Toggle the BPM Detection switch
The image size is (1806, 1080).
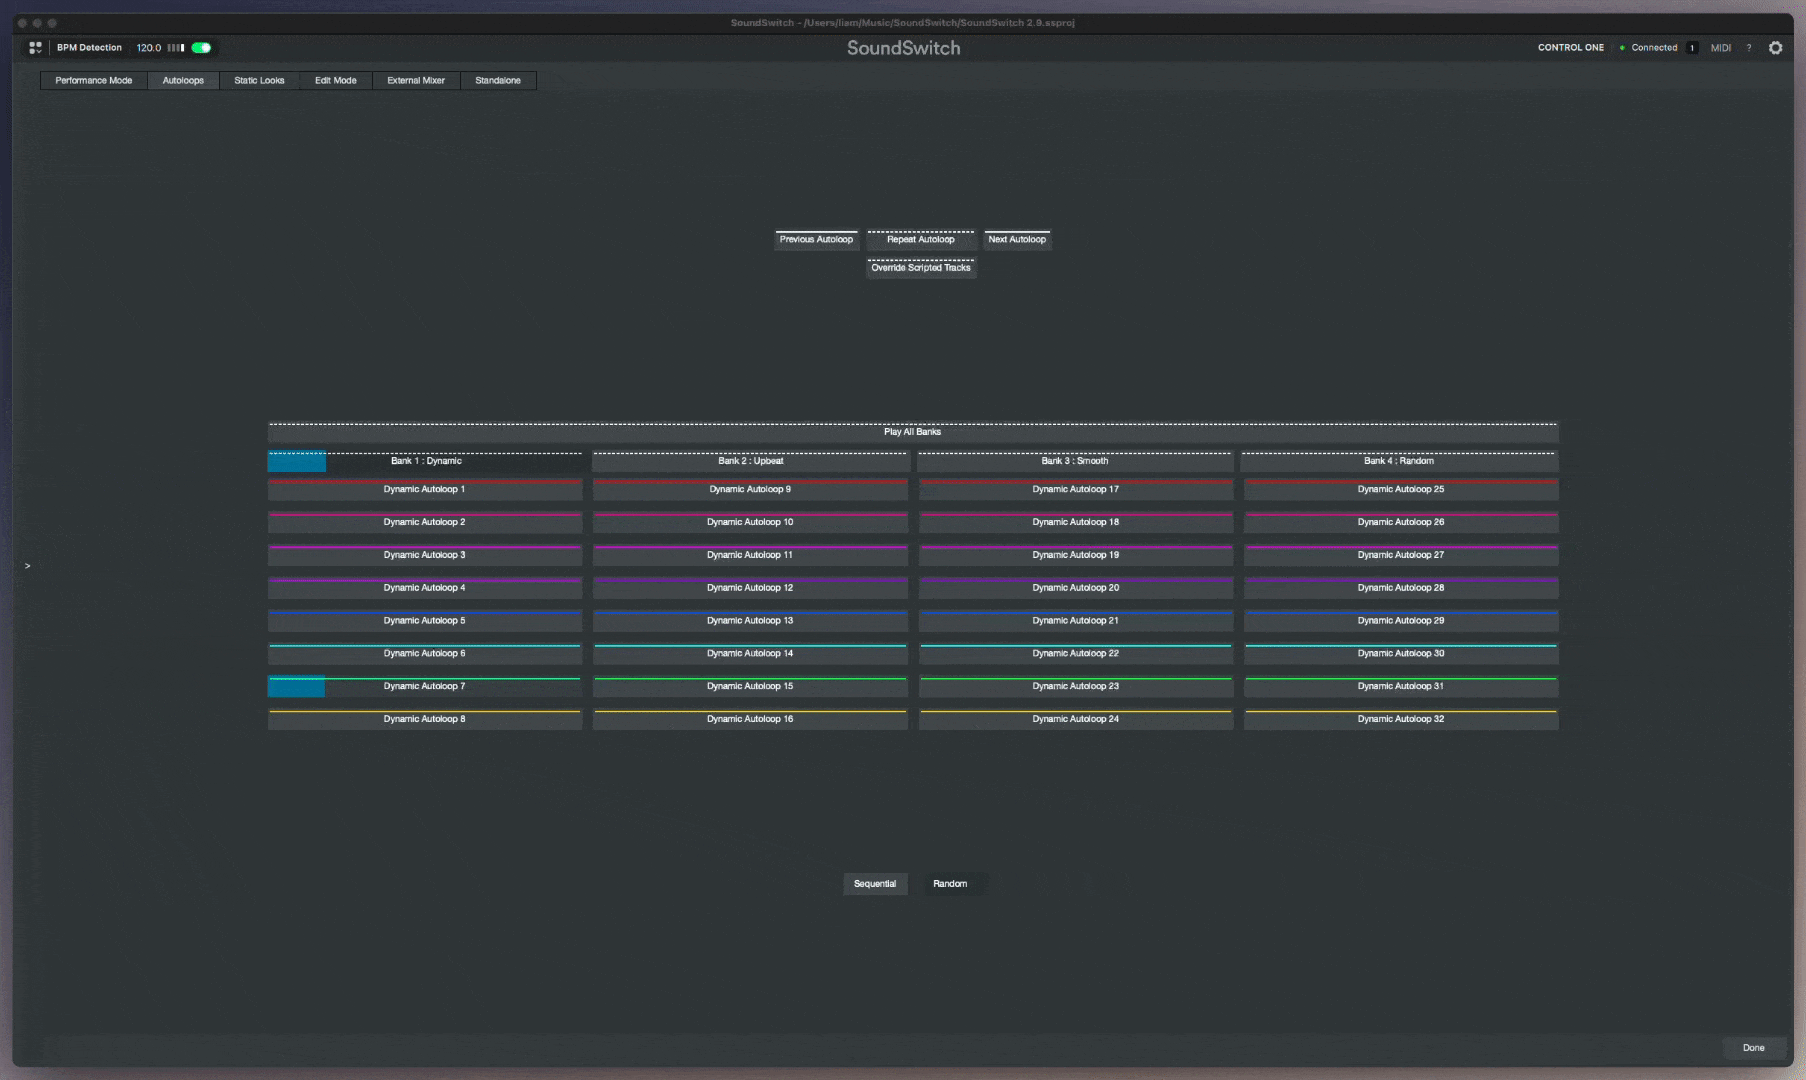(202, 48)
